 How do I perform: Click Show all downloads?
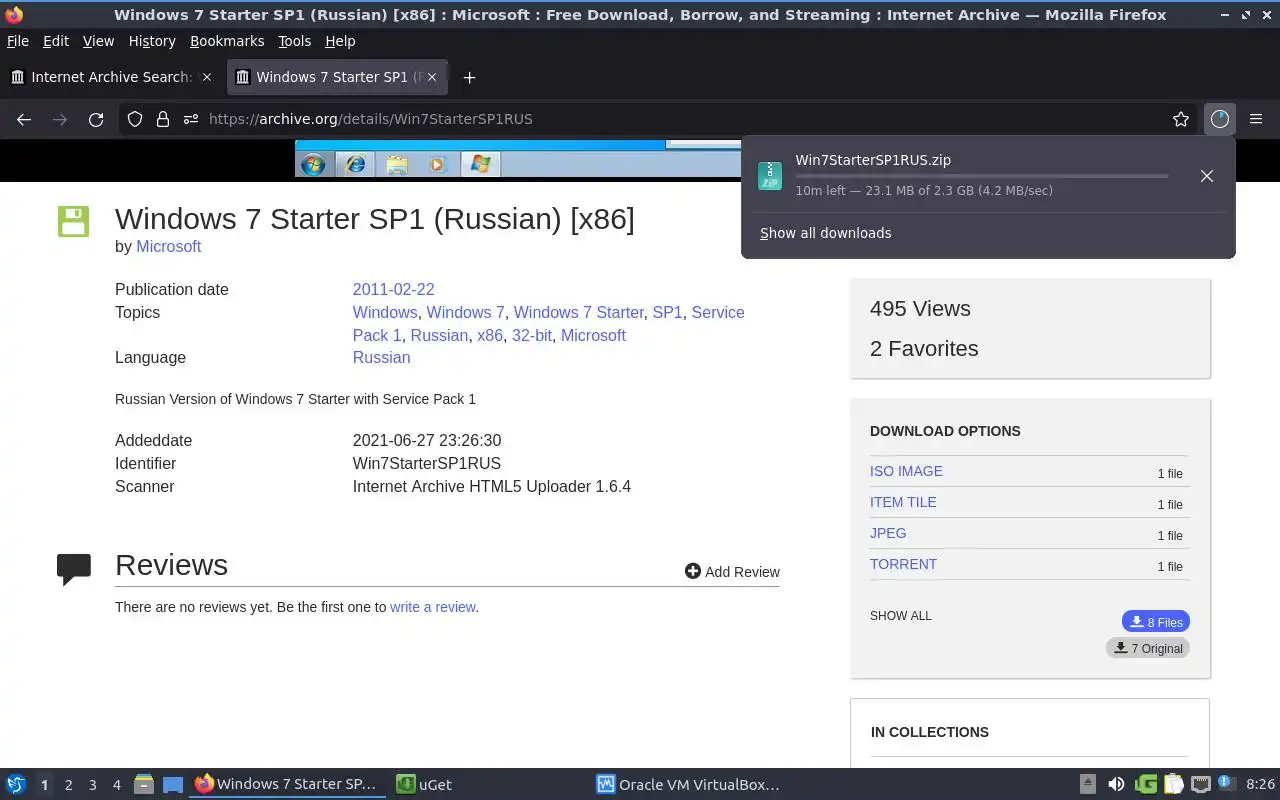825,233
